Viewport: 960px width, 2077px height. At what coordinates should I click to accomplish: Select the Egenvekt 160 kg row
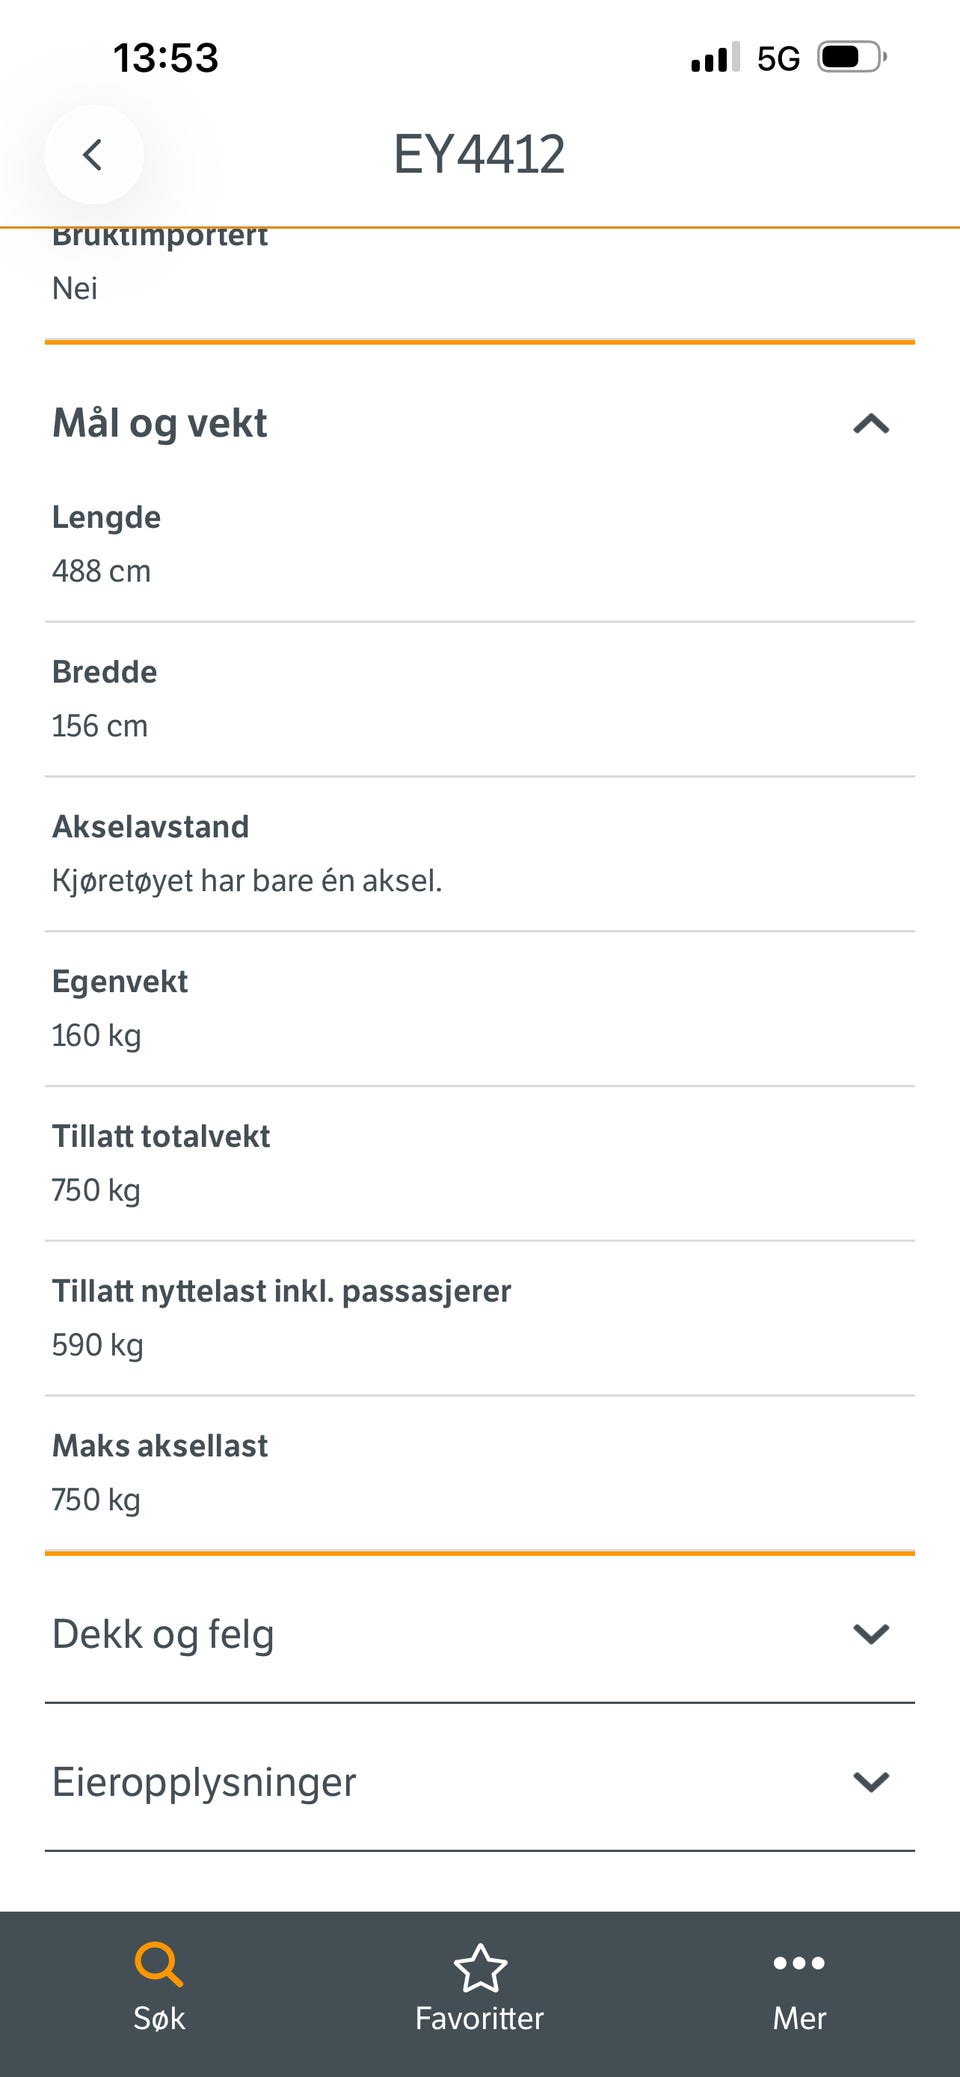click(x=480, y=1009)
